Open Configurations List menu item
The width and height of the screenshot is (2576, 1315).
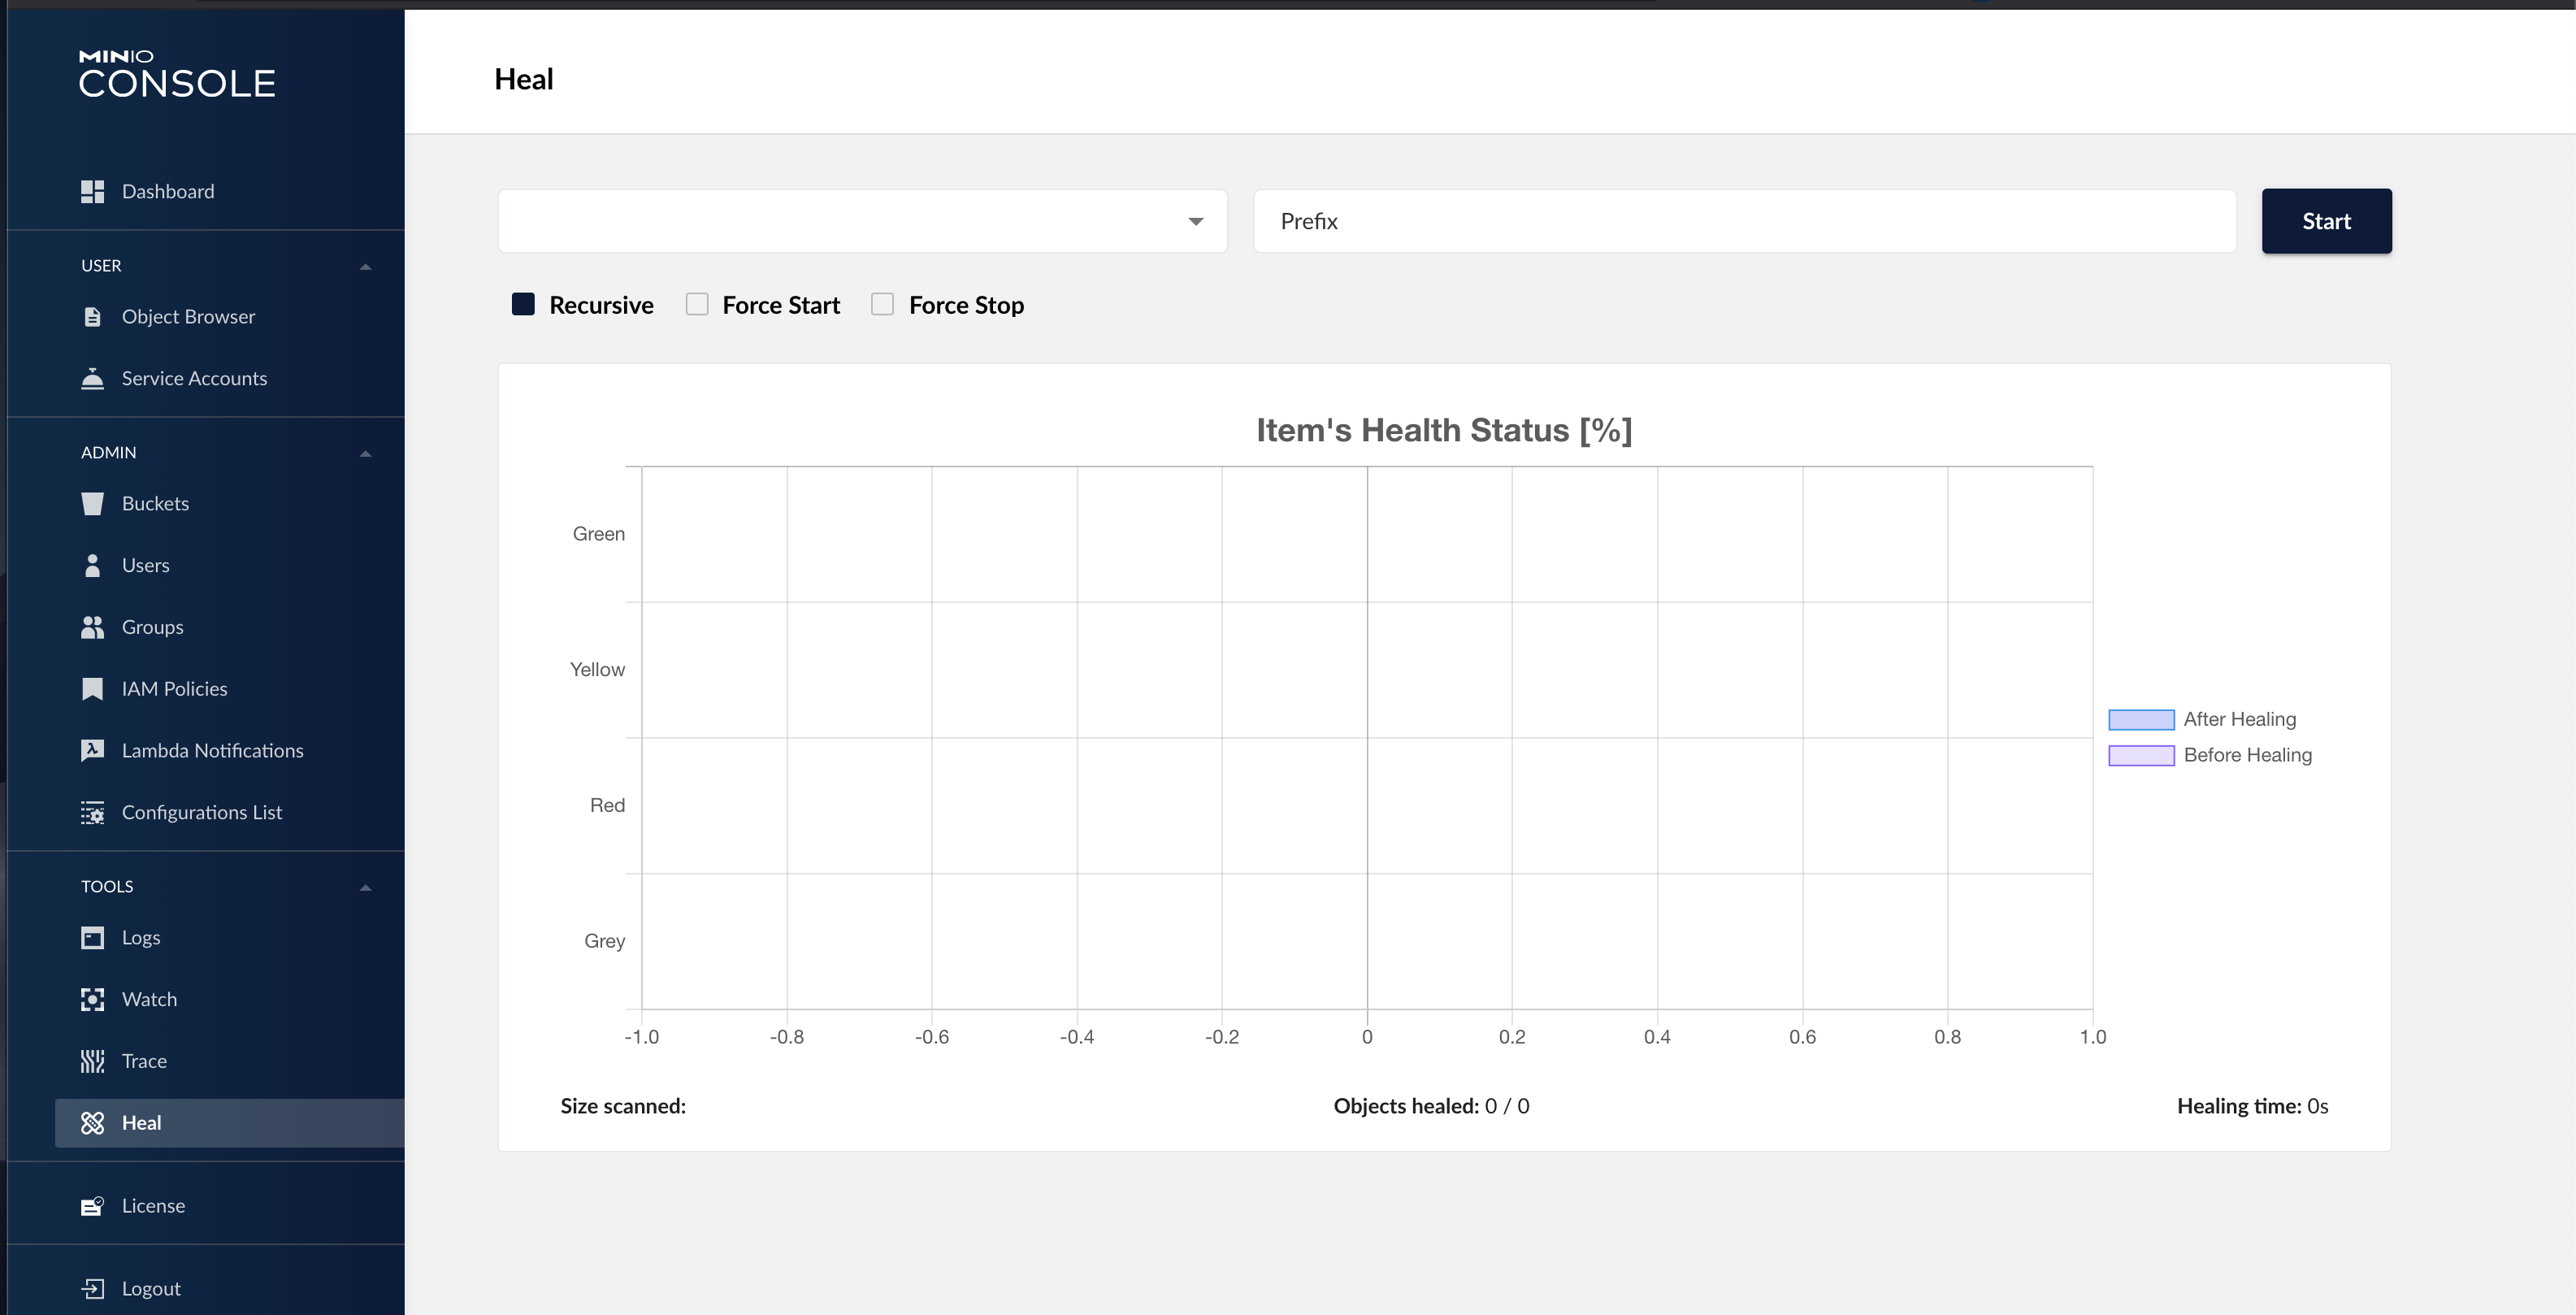pyautogui.click(x=202, y=812)
